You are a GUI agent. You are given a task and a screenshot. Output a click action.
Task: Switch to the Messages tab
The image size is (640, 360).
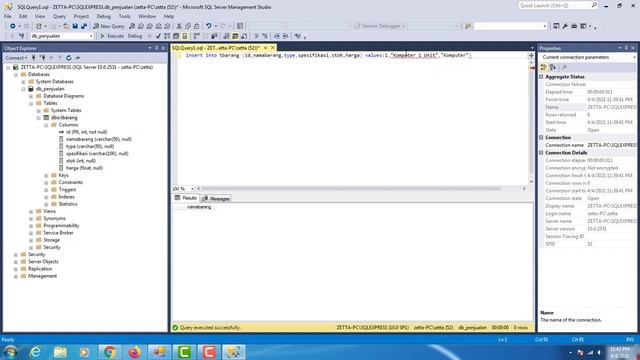point(216,199)
